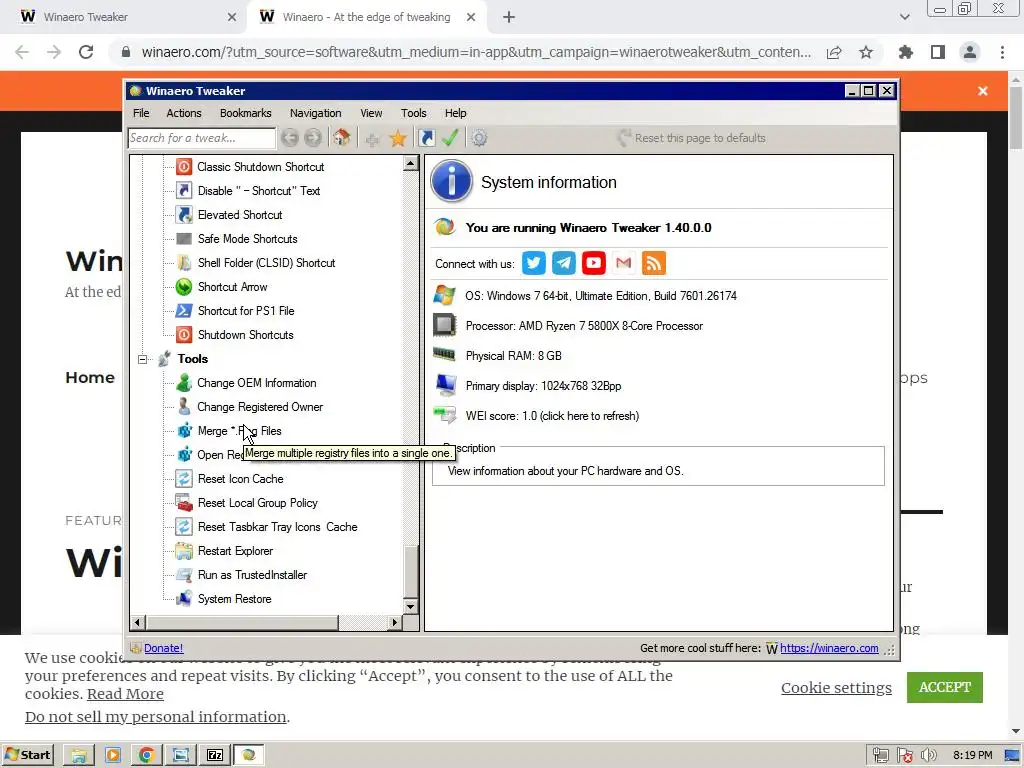Click the add bookmark plus icon
This screenshot has height=768, width=1024.
pos(372,138)
